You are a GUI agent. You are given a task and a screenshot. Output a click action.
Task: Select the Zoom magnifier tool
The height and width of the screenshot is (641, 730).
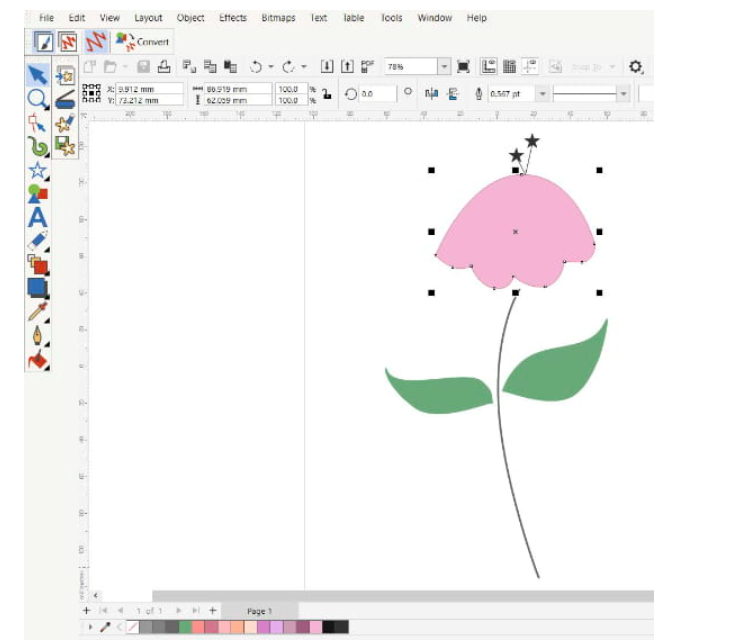(x=37, y=98)
